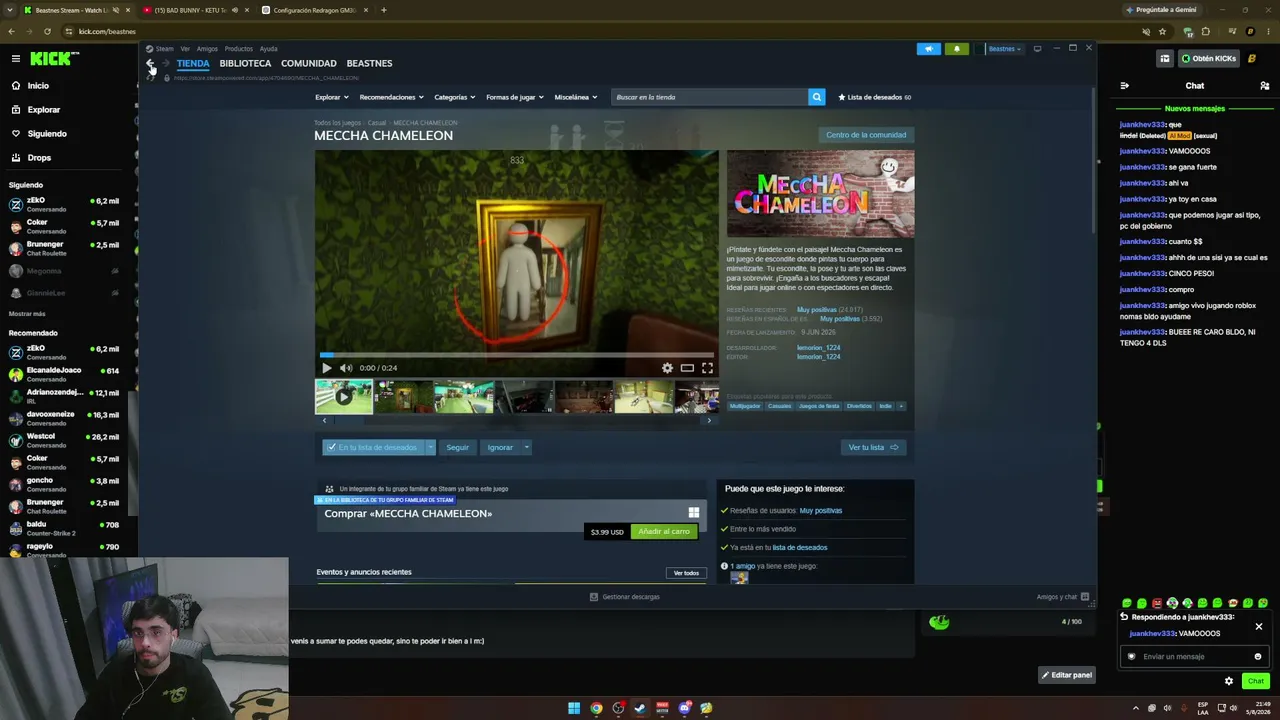
Task: Open Google Chrome from taskbar
Action: click(596, 708)
